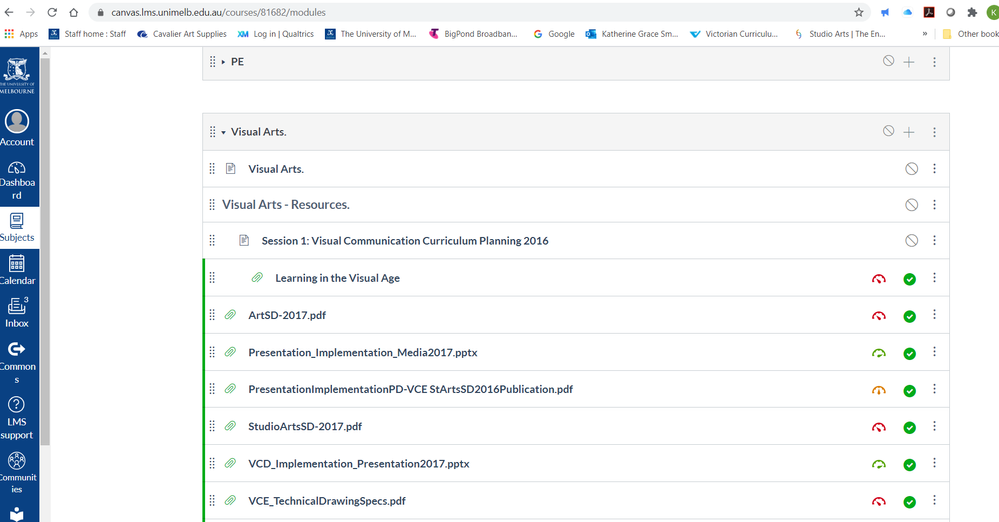Image resolution: width=999 pixels, height=522 pixels.
Task: Add item to Visual Arts module
Action: pos(909,132)
